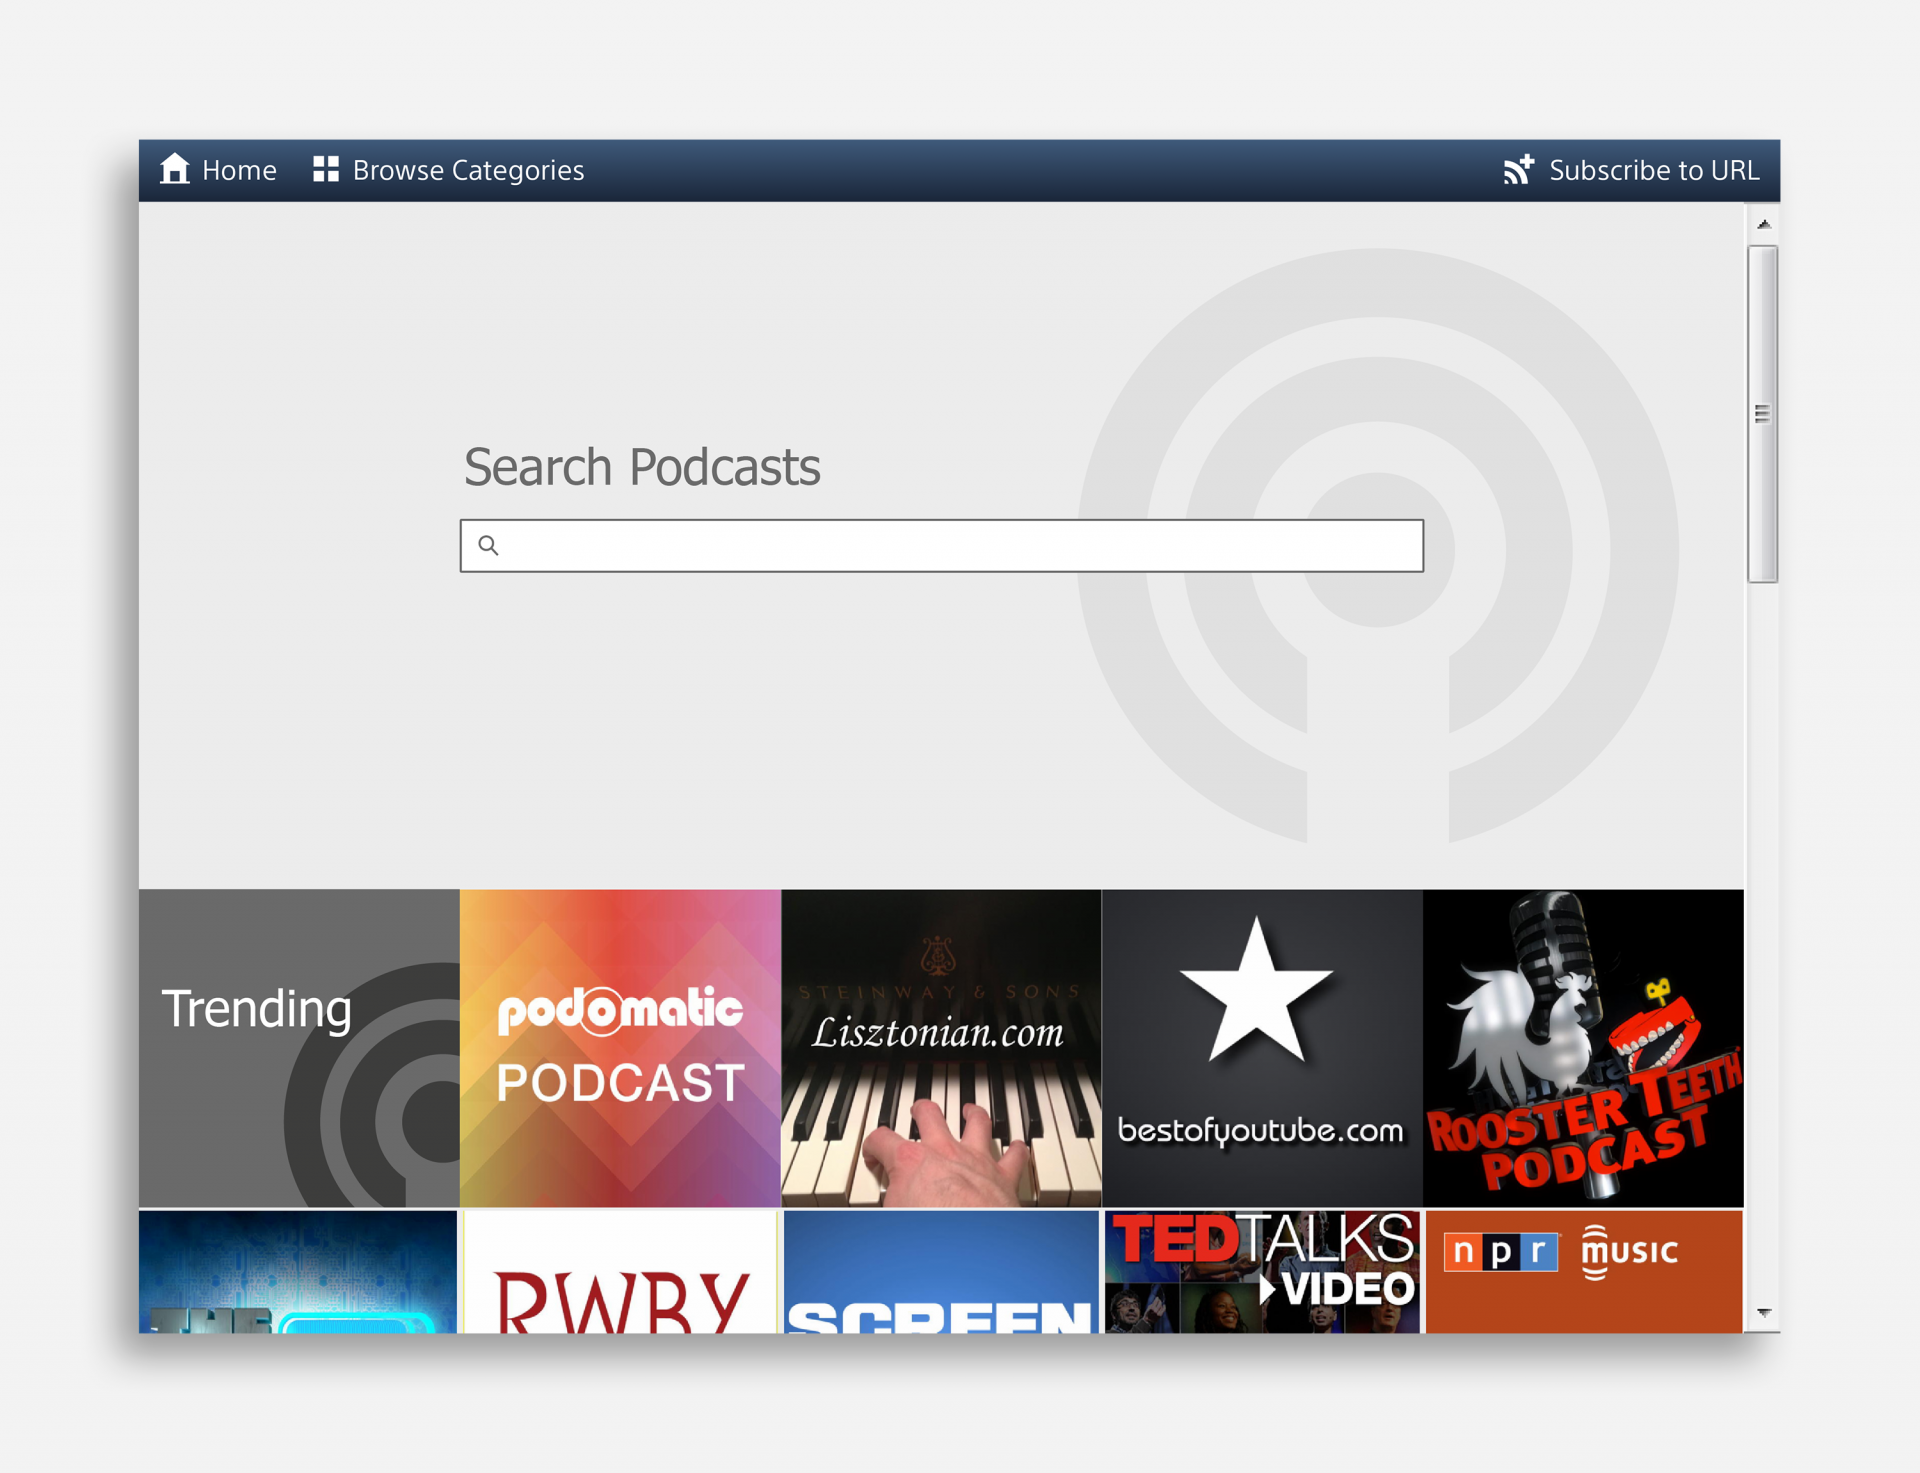The height and width of the screenshot is (1473, 1920).
Task: Open the Podomatic Podcast thumbnail
Action: point(620,1048)
